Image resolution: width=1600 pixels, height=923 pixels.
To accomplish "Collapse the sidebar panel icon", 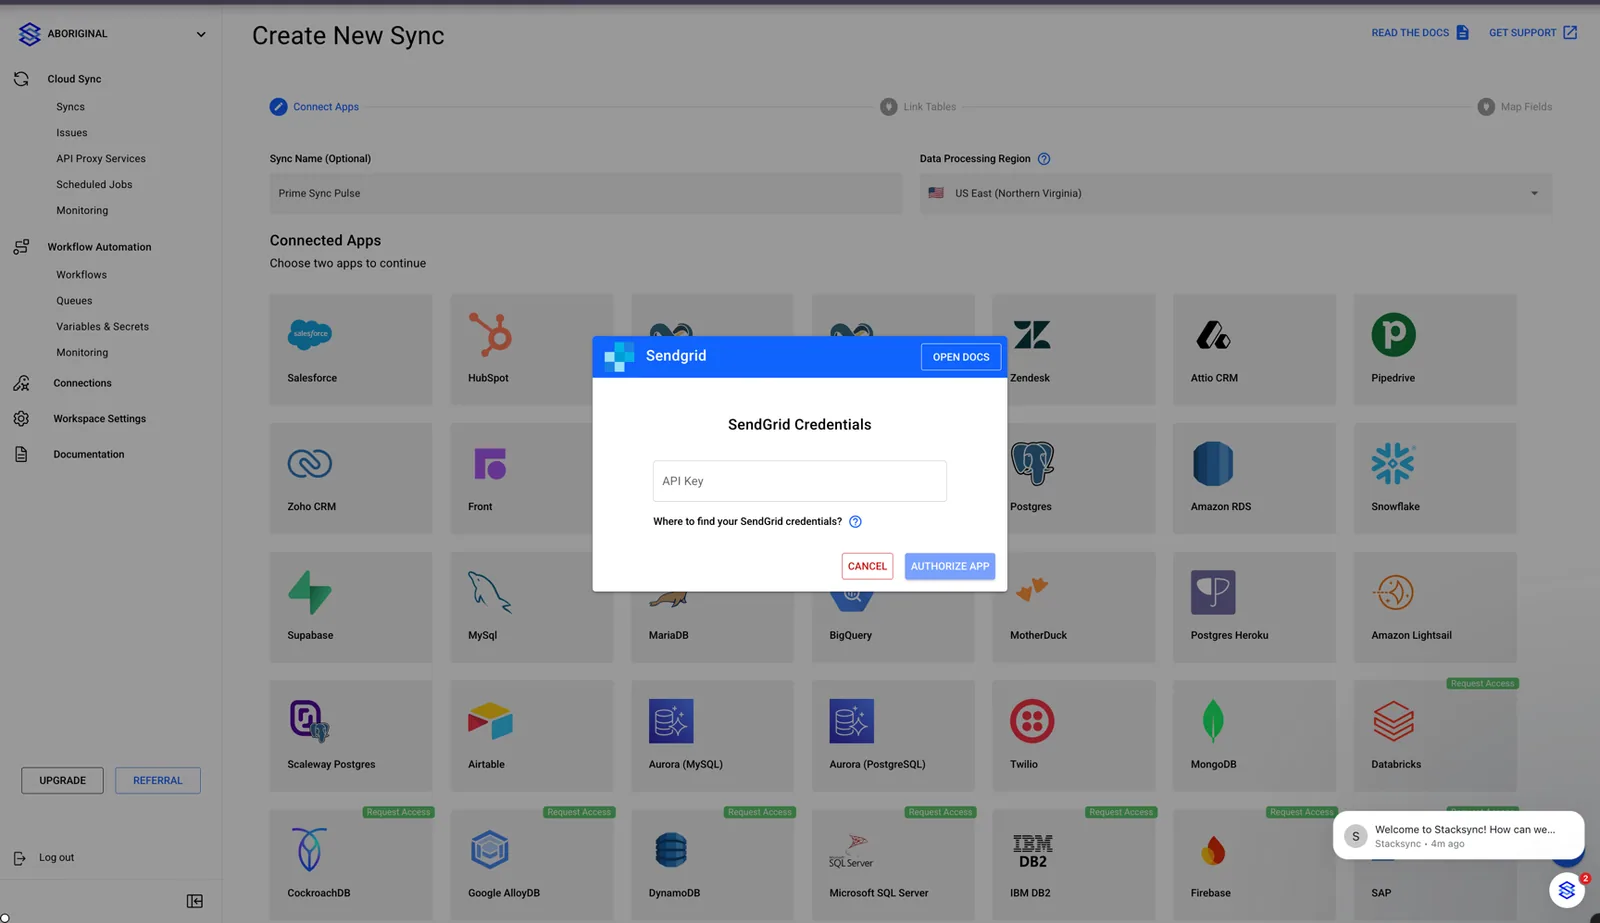I will click(x=195, y=901).
